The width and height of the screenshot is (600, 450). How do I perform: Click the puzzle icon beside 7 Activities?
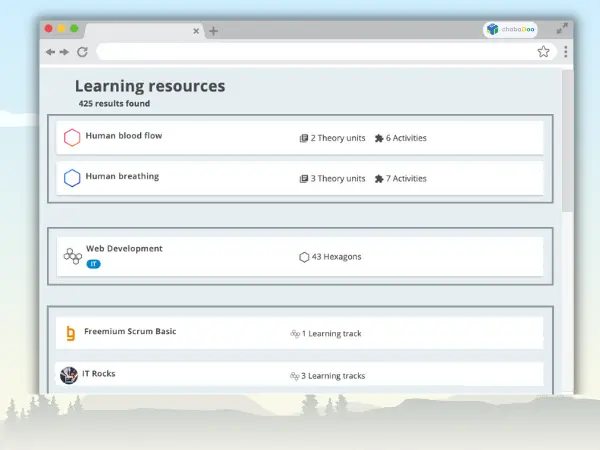click(379, 179)
